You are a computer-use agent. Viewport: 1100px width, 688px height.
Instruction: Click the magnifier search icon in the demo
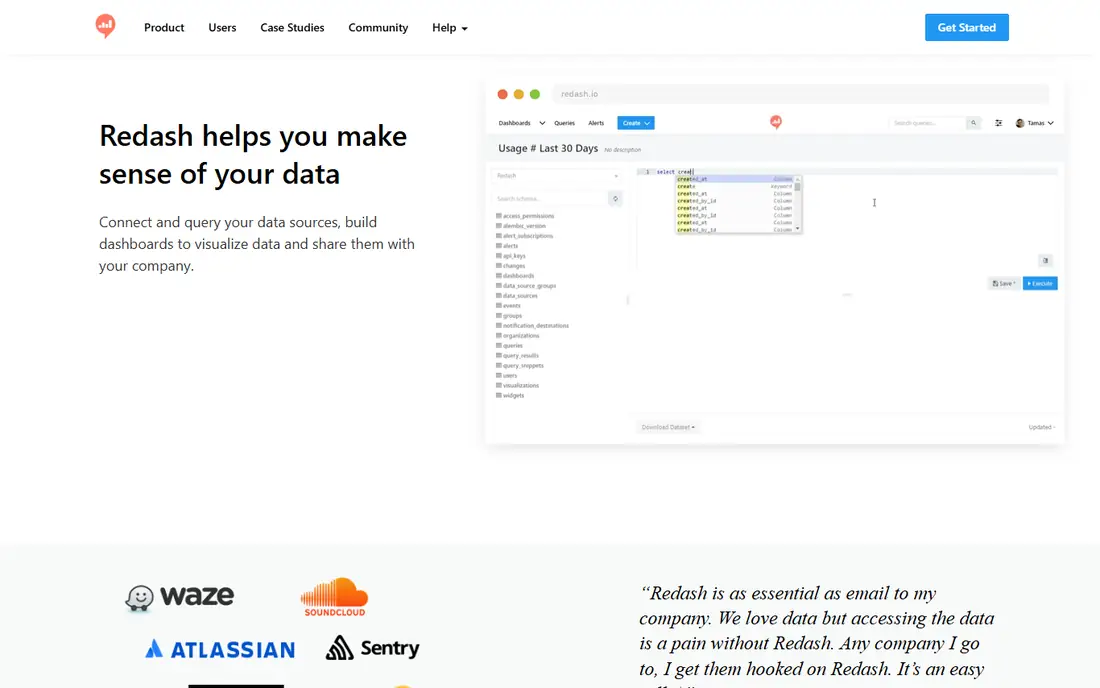point(973,123)
